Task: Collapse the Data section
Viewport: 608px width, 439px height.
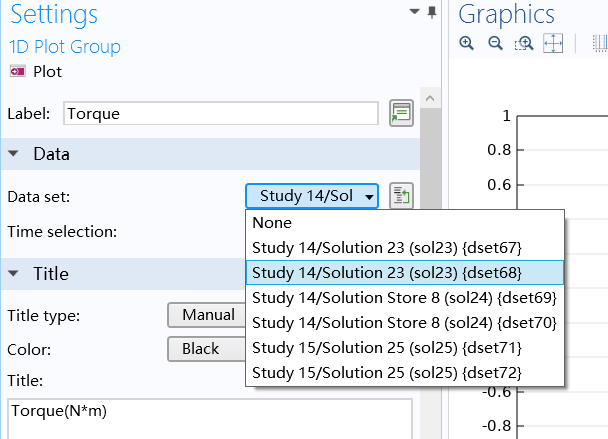Action: pyautogui.click(x=13, y=154)
